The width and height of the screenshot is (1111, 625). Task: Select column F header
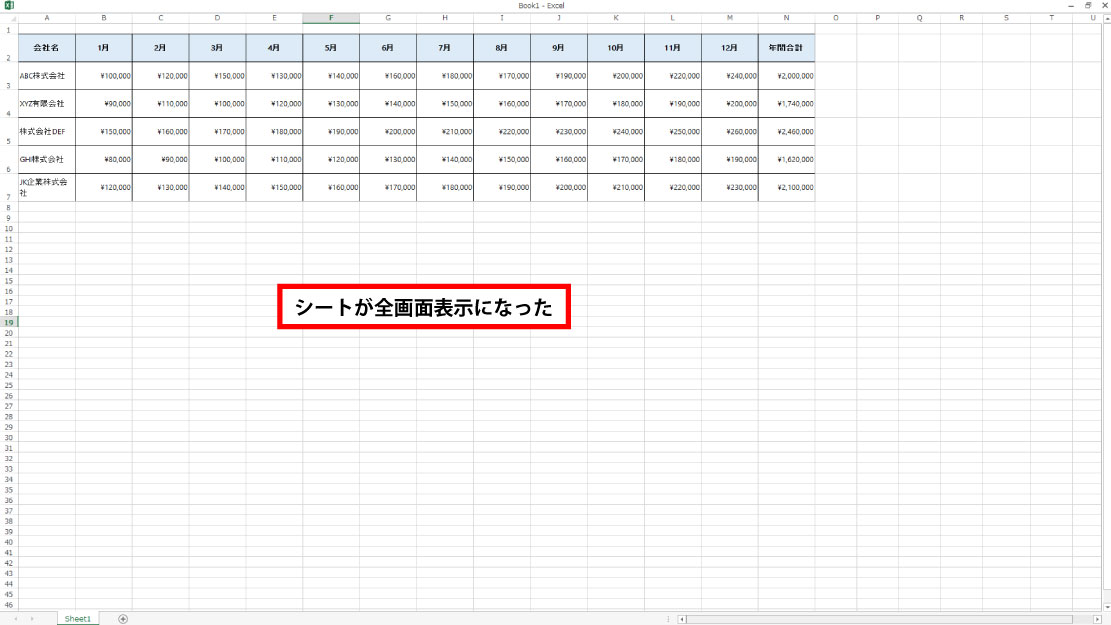331,18
